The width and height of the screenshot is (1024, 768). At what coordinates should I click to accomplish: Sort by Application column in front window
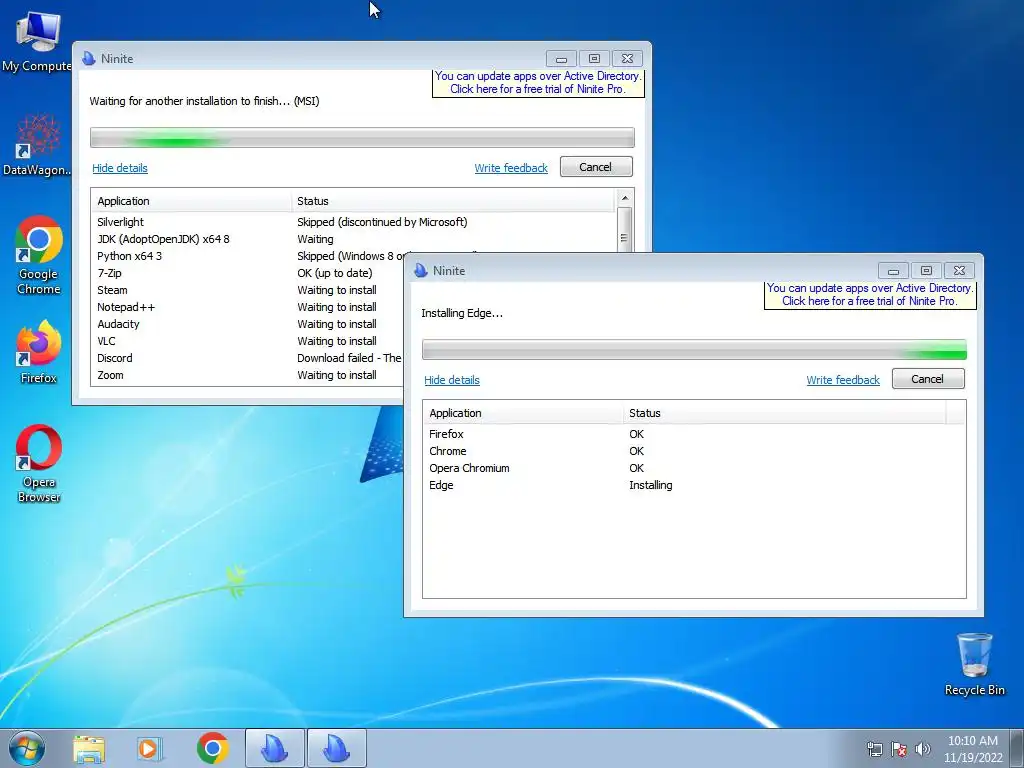[x=522, y=413]
